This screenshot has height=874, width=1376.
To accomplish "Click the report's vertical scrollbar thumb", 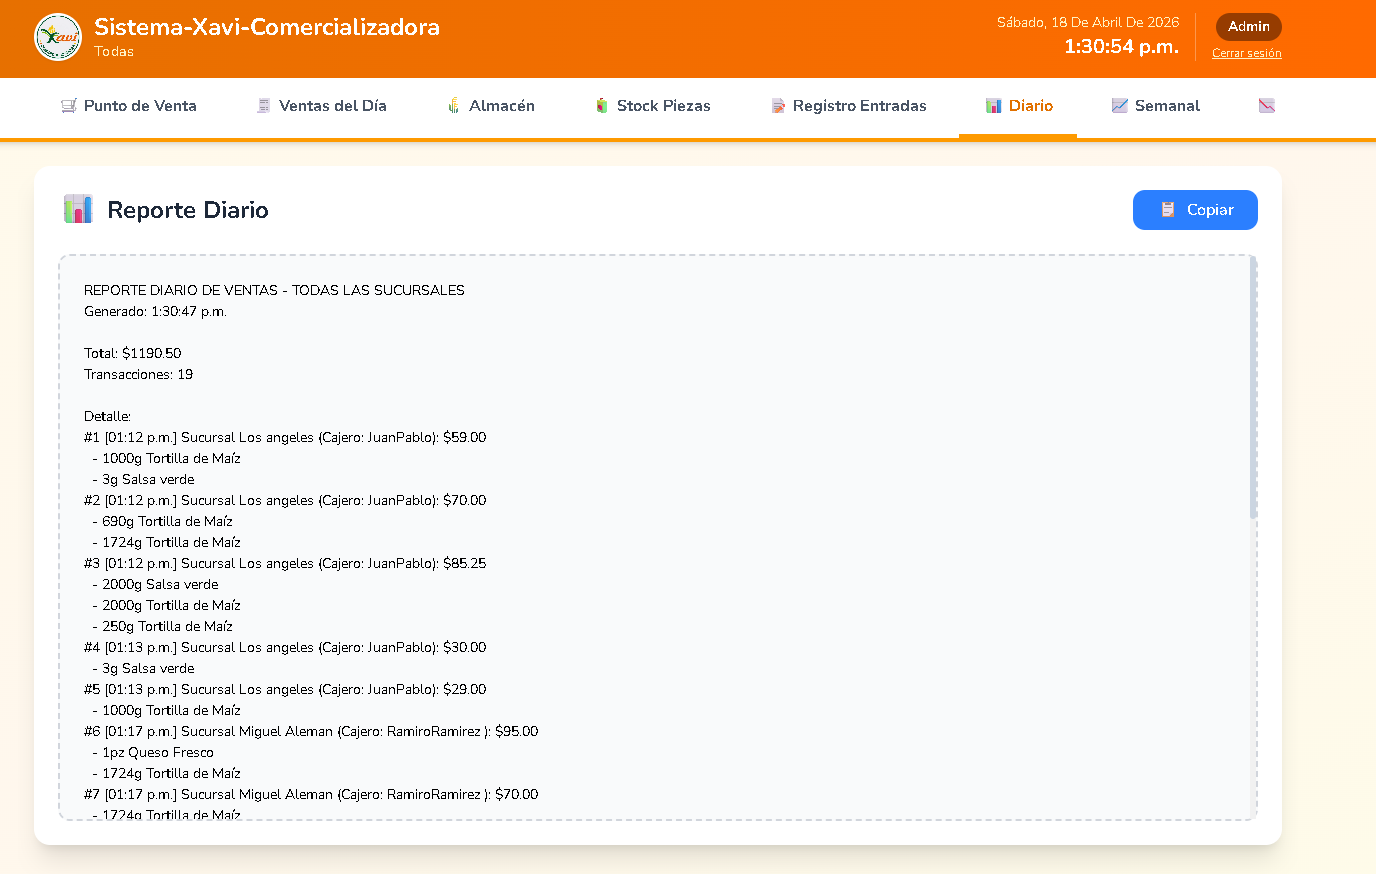I will coord(1253,390).
